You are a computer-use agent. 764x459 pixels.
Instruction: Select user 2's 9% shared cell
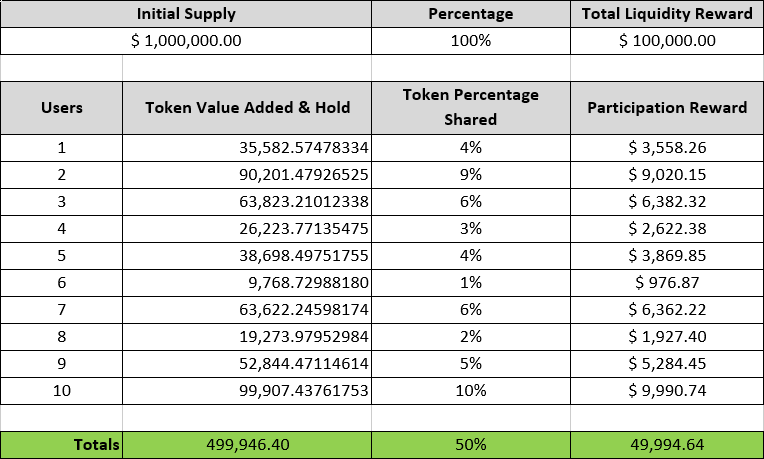click(470, 174)
